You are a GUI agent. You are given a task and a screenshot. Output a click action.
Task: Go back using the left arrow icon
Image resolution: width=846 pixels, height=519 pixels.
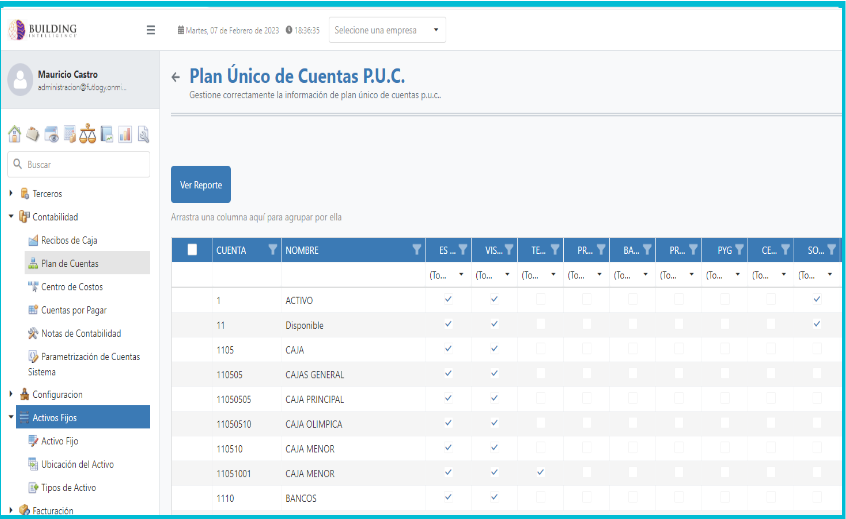click(176, 77)
